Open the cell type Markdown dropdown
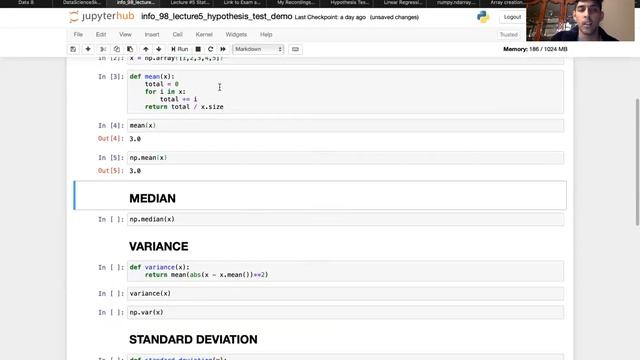The image size is (640, 360). (258, 49)
